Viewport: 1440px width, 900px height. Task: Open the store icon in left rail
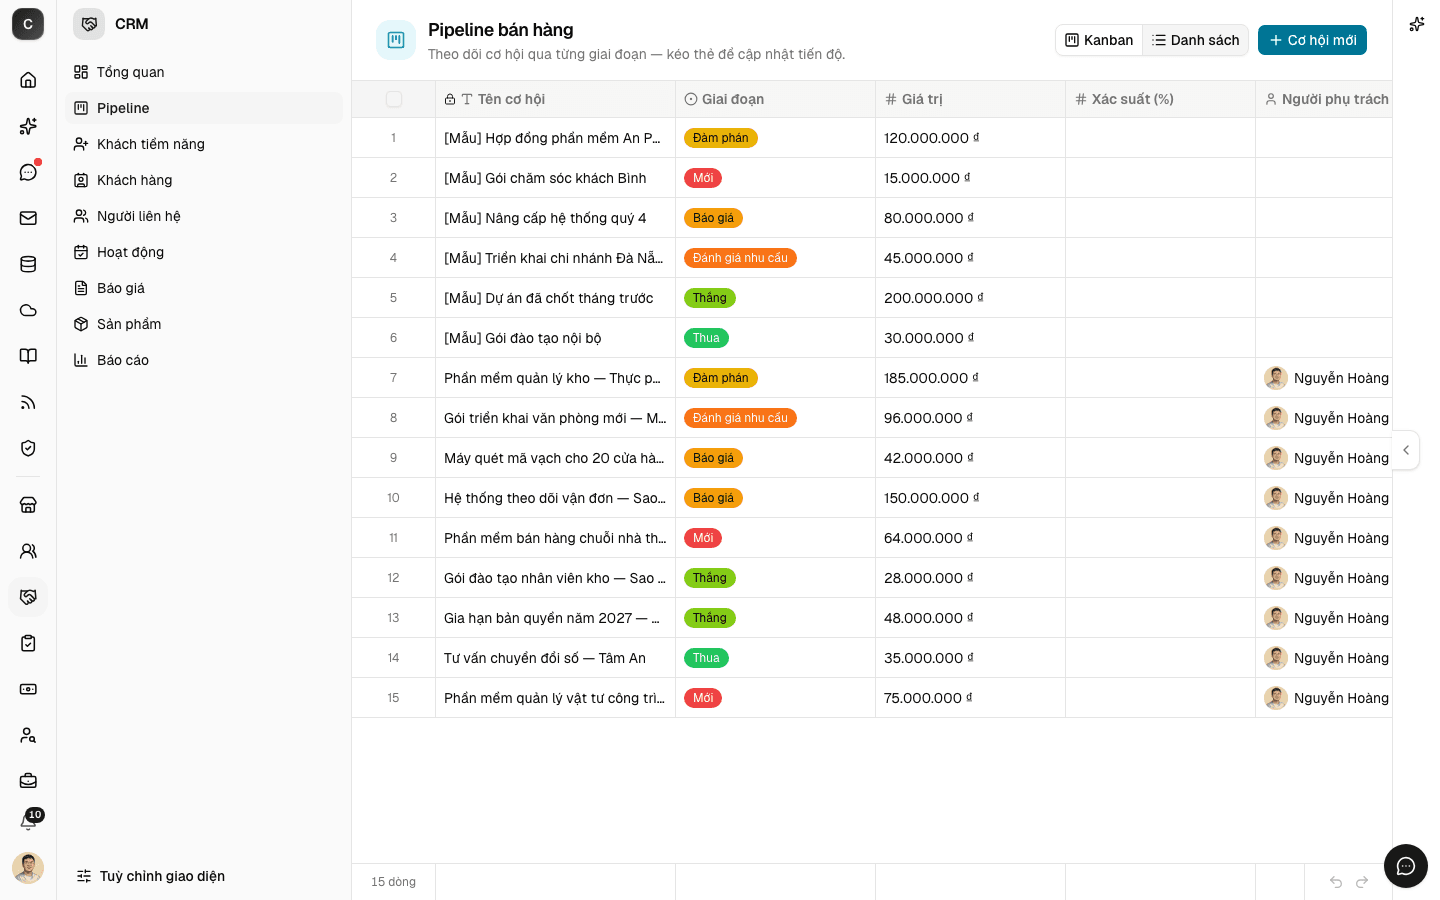click(x=28, y=505)
